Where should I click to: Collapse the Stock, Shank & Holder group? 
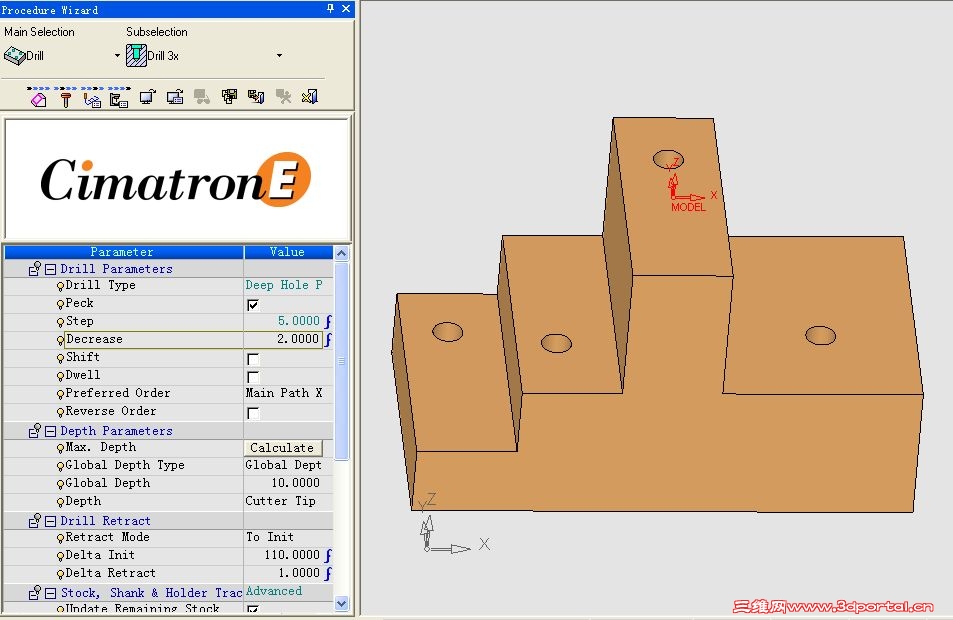(50, 593)
